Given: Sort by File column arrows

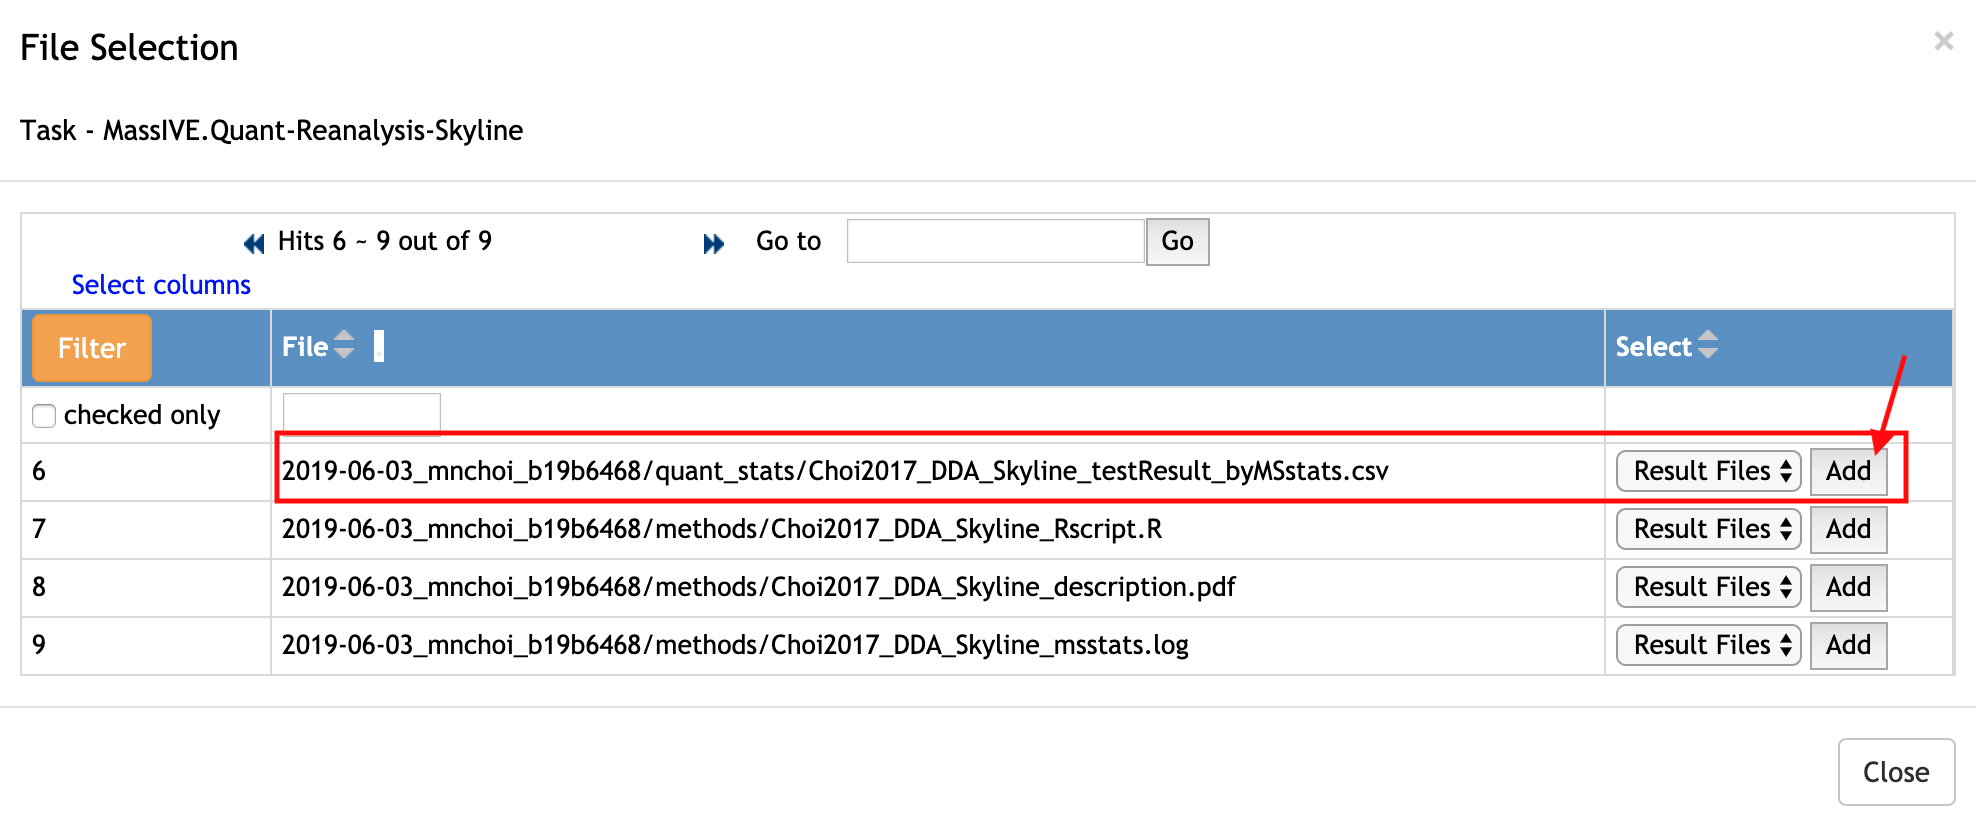Looking at the screenshot, I should coord(344,345).
